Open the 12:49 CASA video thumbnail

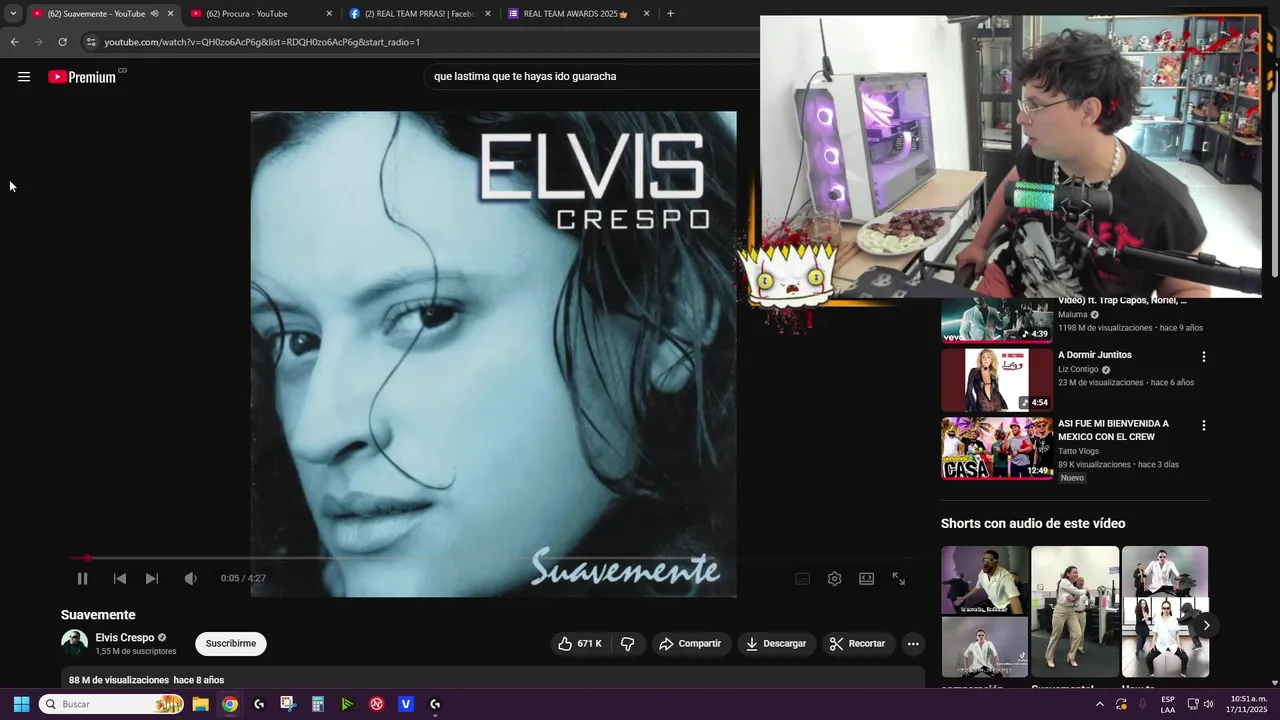[x=997, y=449]
